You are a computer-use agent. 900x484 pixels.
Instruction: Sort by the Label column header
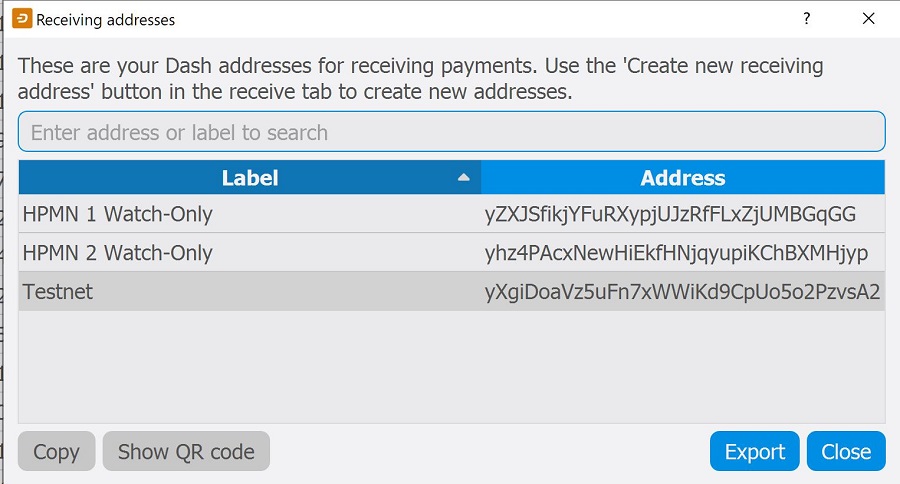click(250, 177)
